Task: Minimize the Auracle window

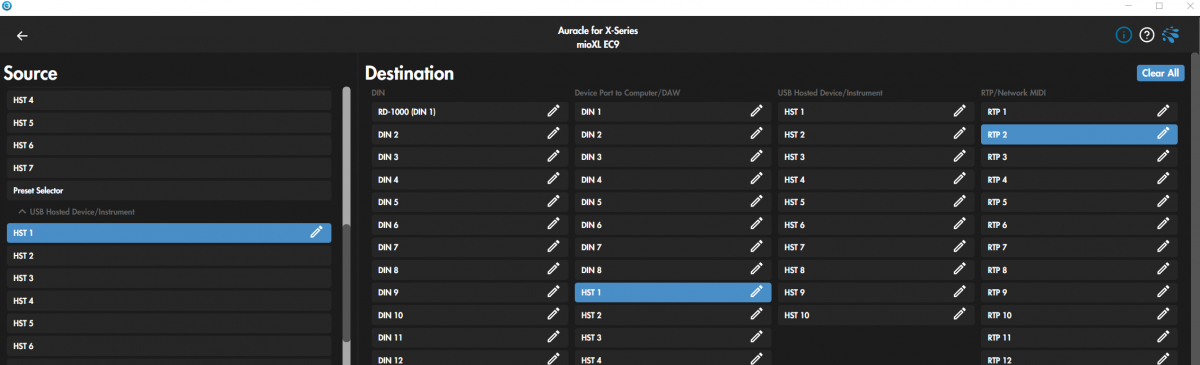Action: [1129, 7]
